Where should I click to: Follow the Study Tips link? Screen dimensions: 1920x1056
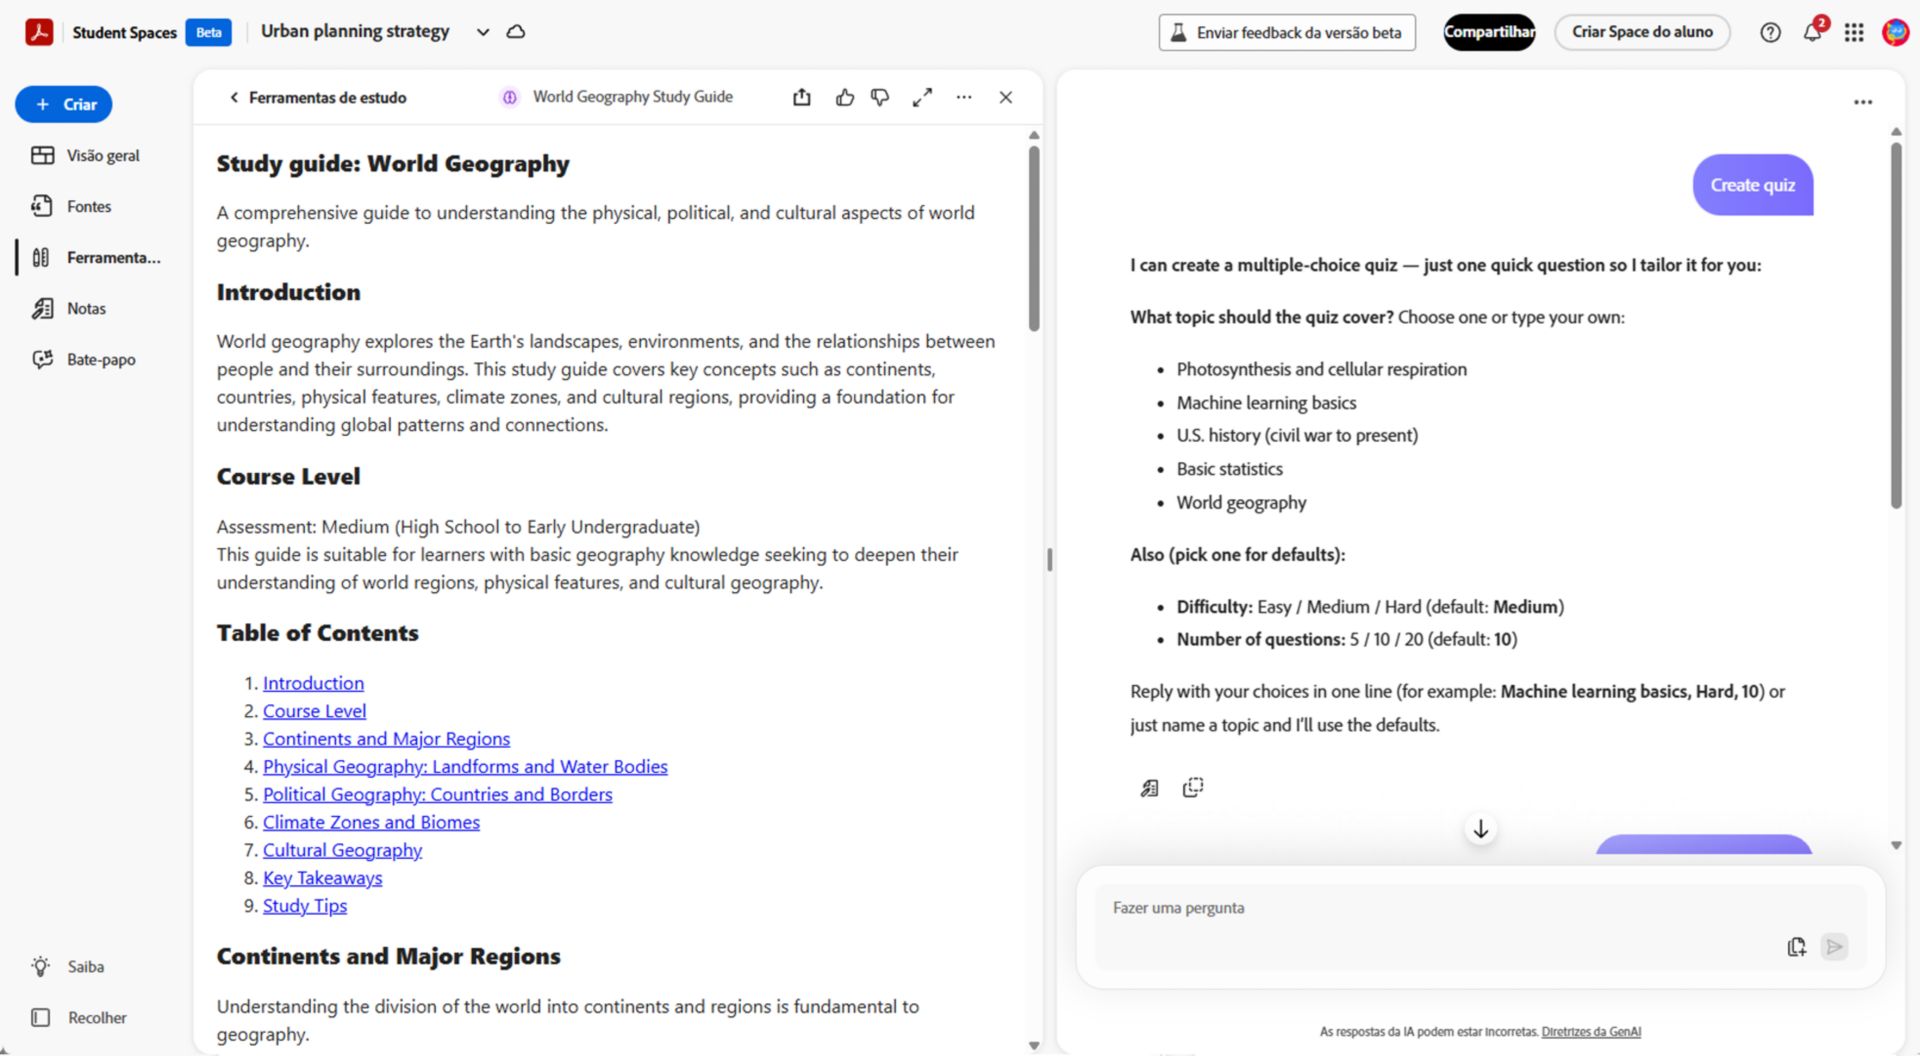coord(305,906)
